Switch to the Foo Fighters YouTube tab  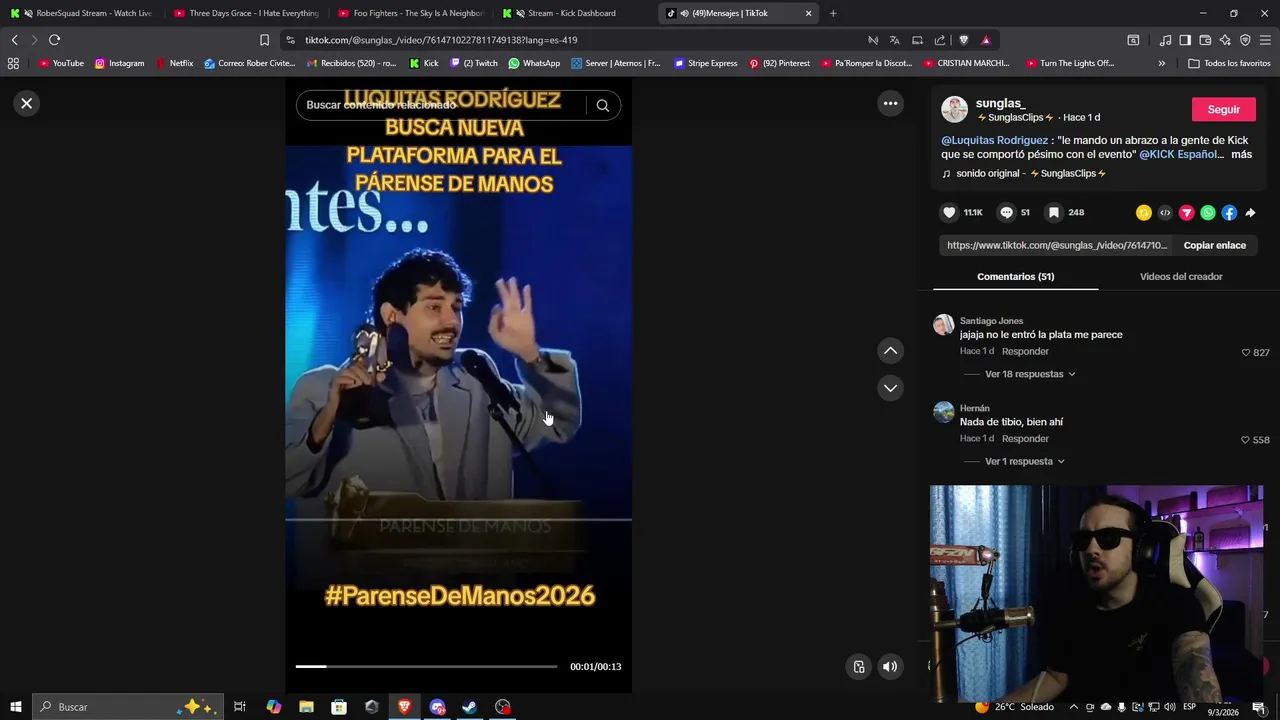(x=412, y=13)
